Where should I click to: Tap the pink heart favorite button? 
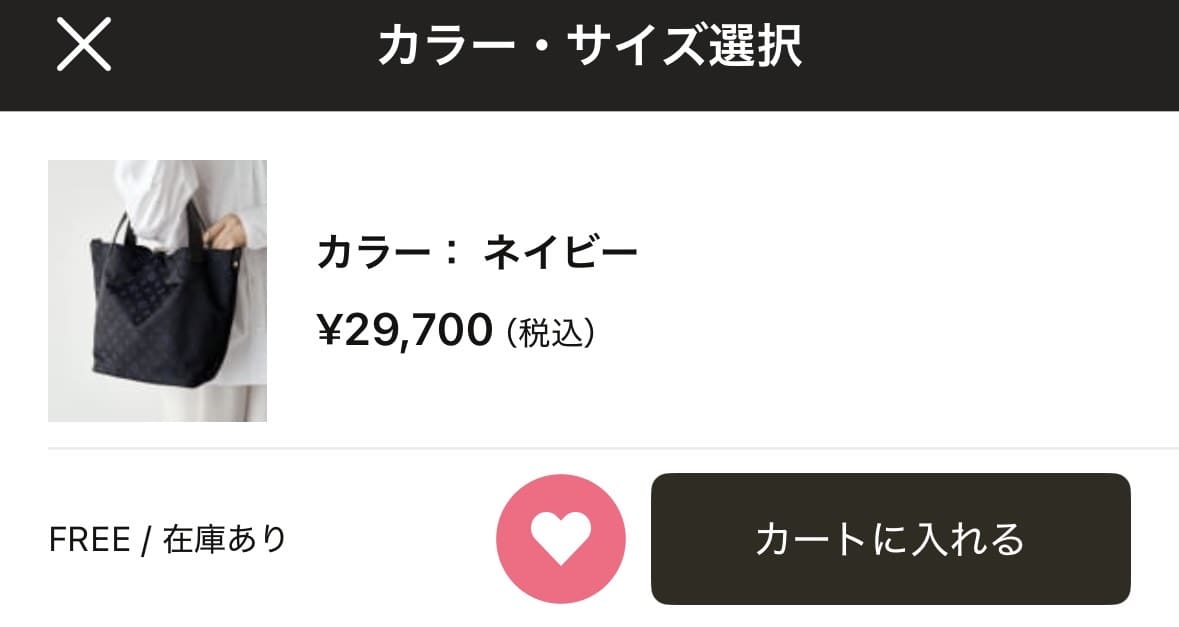(x=561, y=539)
